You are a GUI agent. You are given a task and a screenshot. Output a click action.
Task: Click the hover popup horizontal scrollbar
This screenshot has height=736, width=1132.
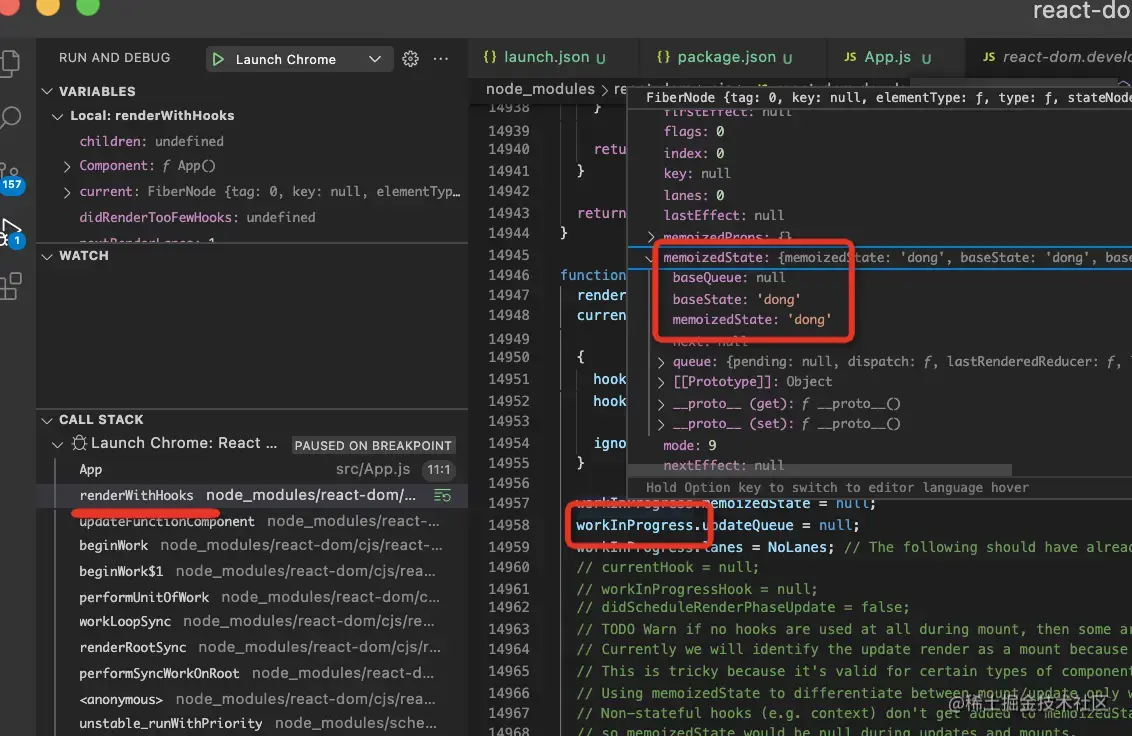(819, 470)
